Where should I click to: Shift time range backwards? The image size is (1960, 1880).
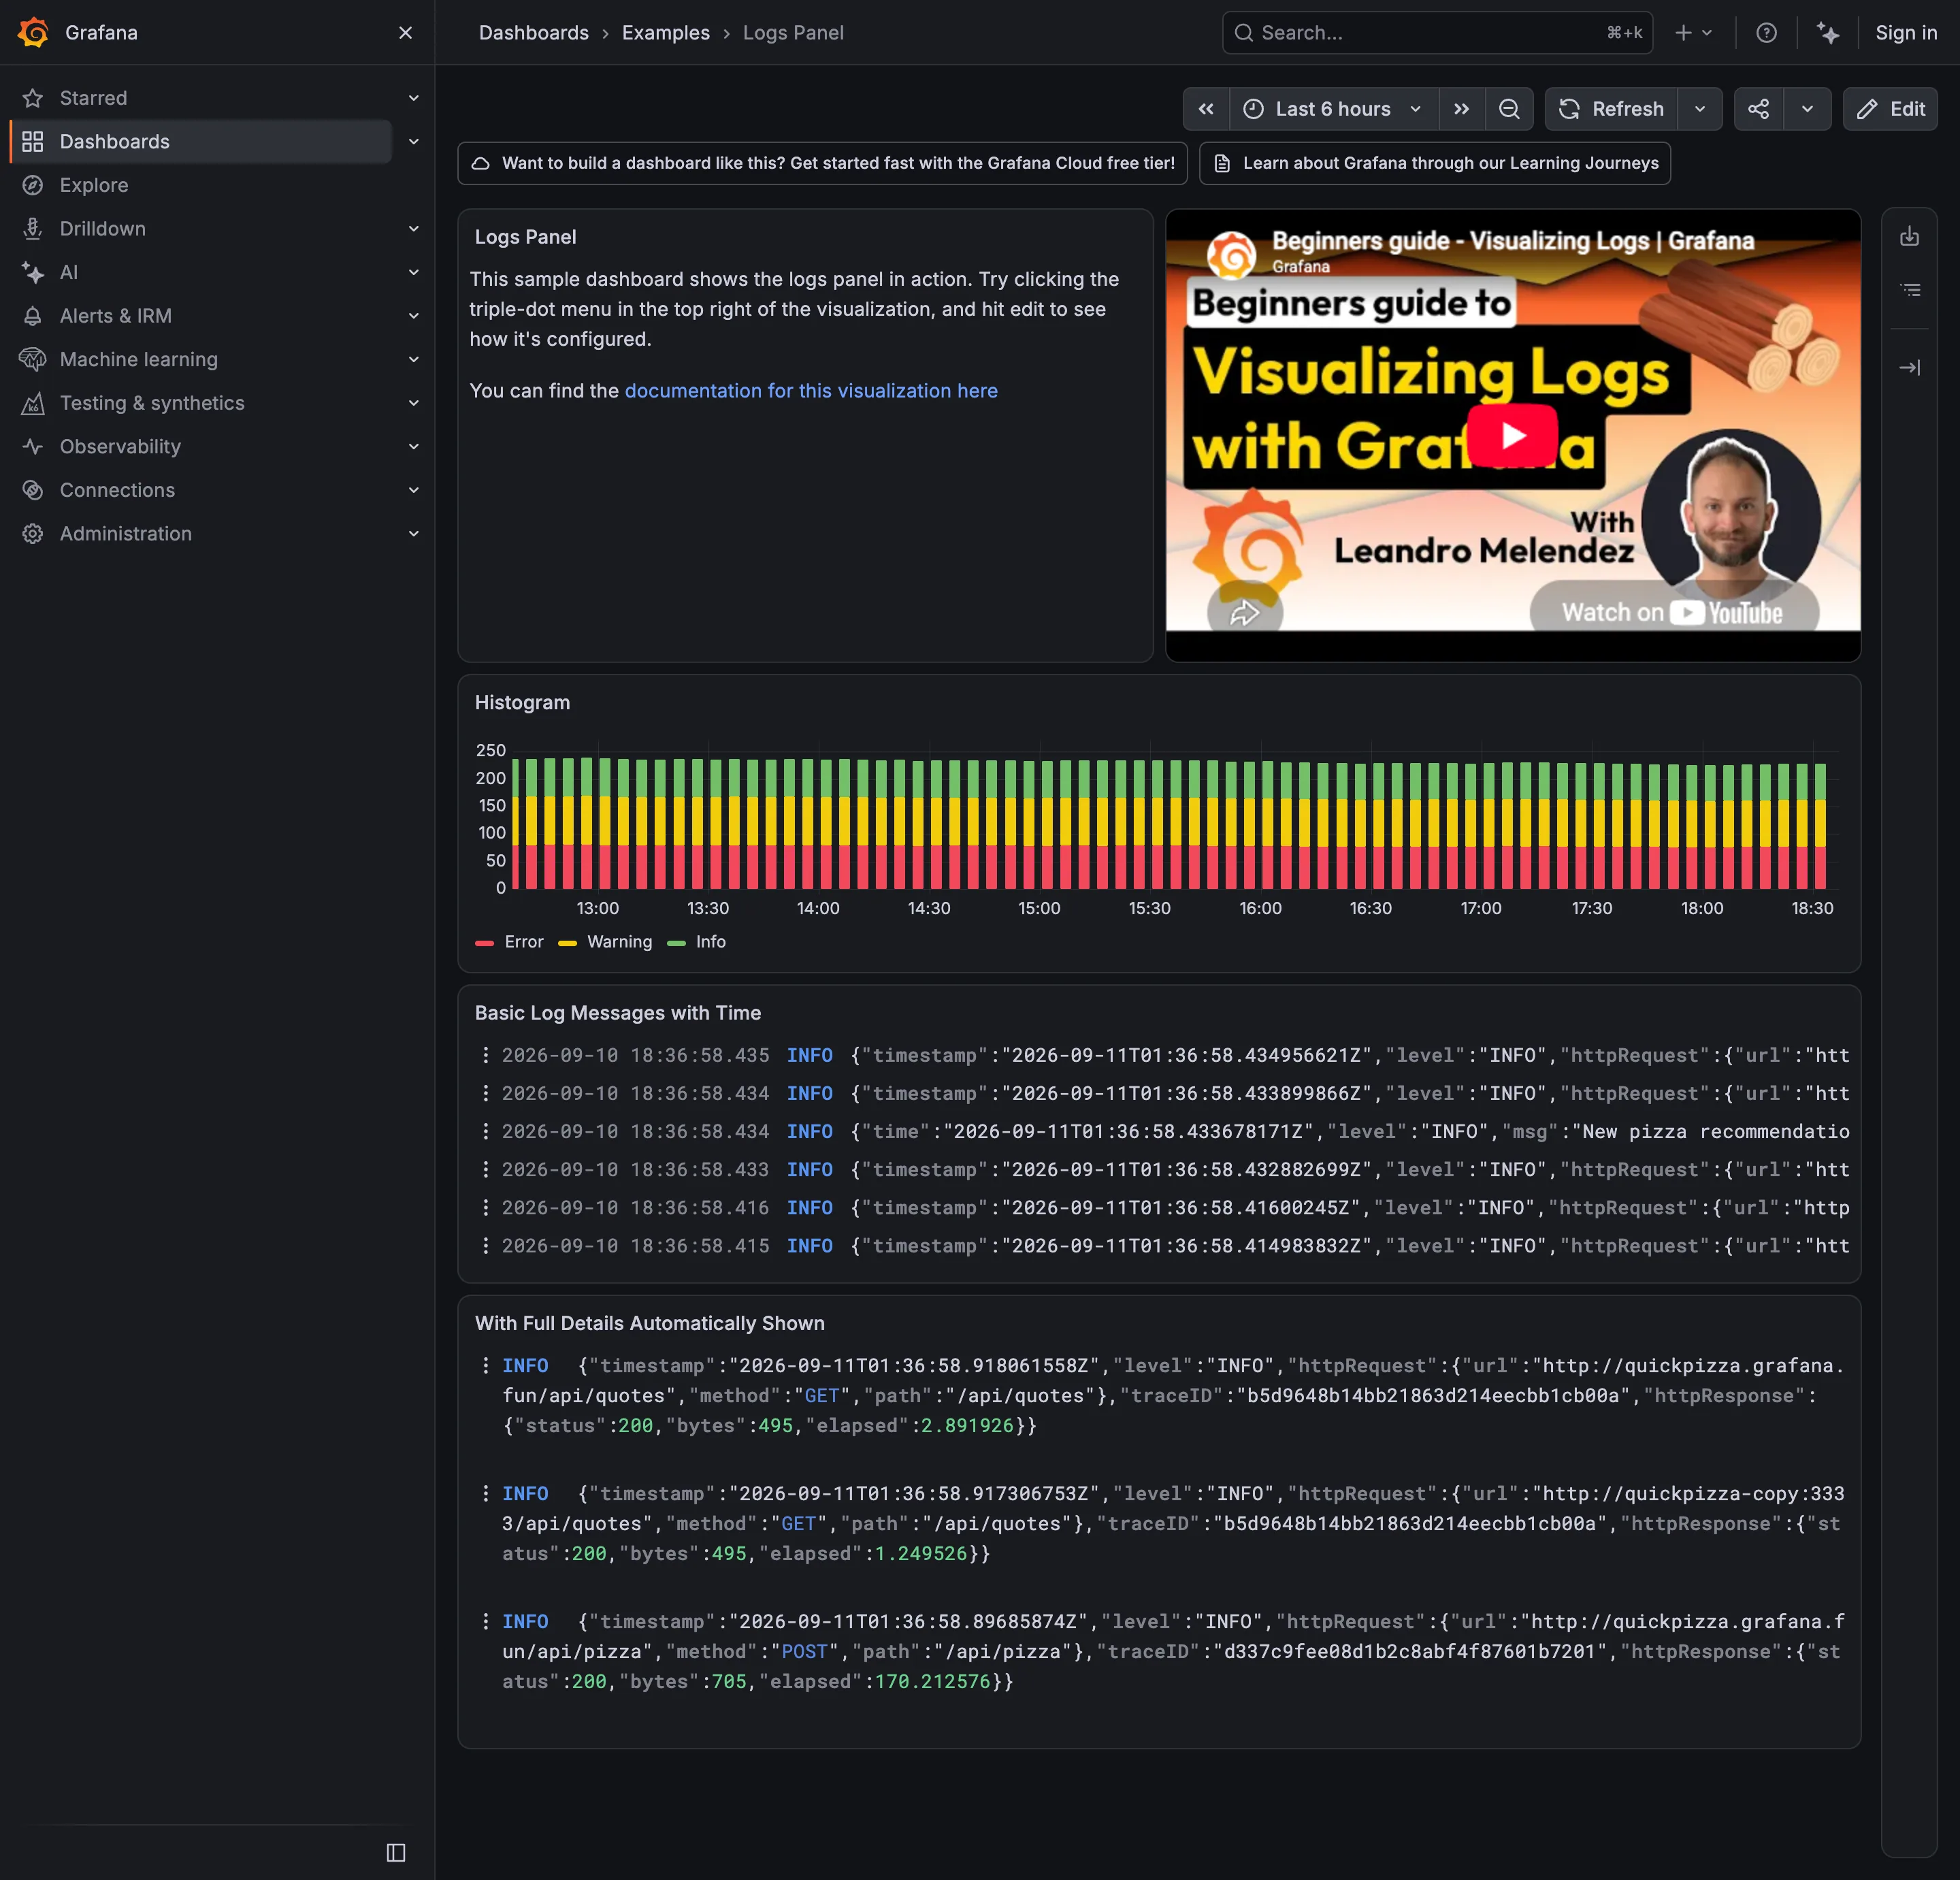[1206, 109]
